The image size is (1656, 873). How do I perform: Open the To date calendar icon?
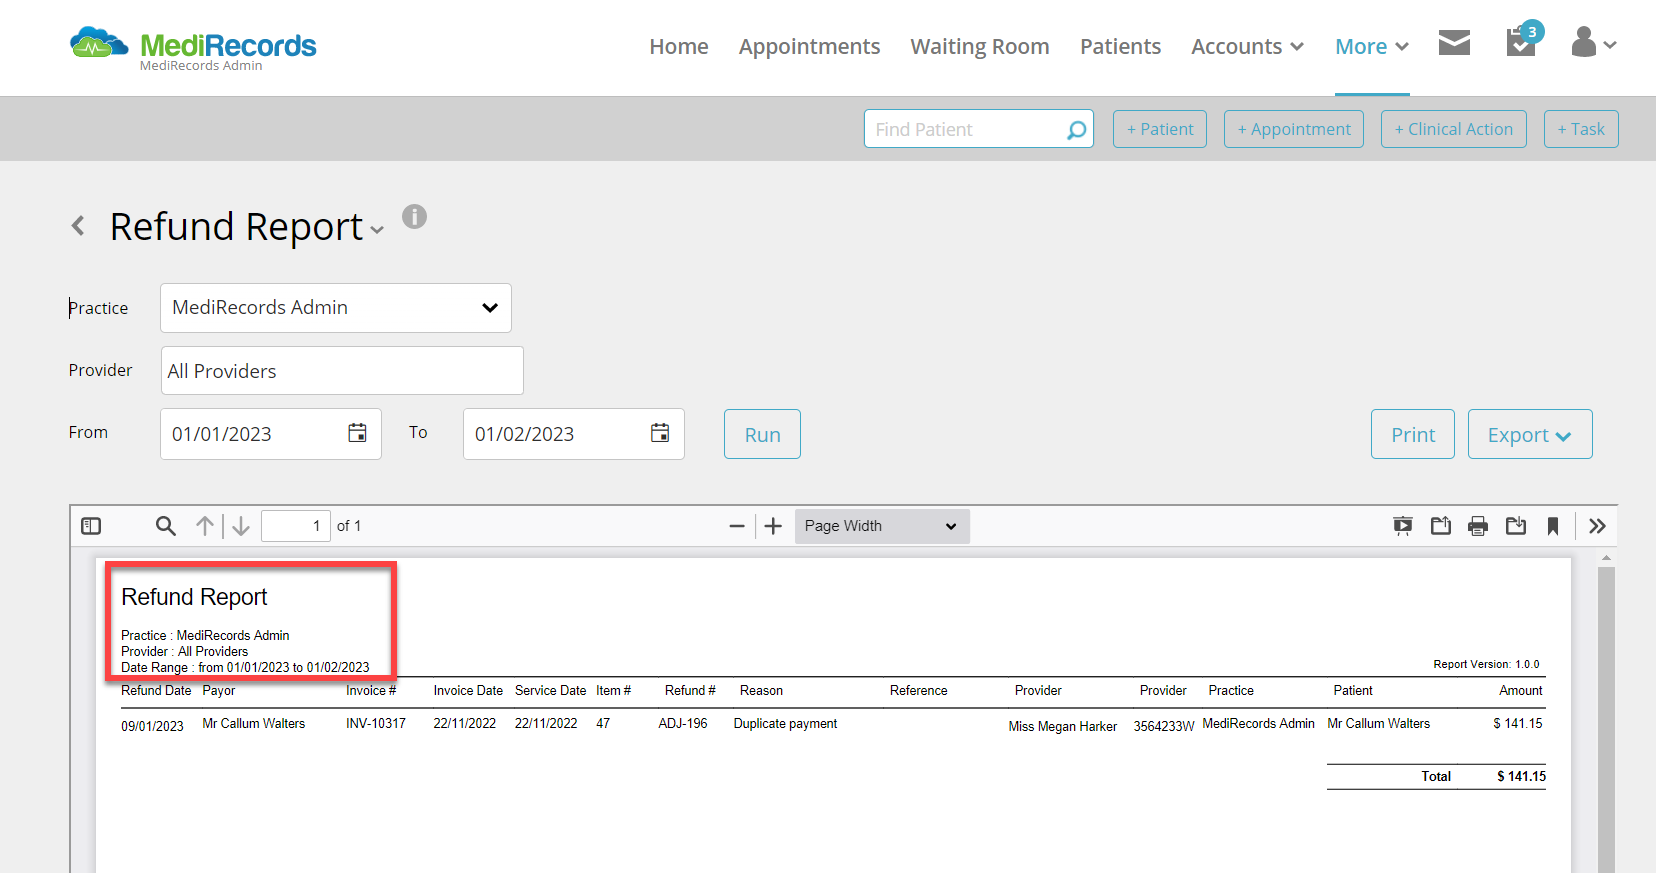click(x=660, y=433)
